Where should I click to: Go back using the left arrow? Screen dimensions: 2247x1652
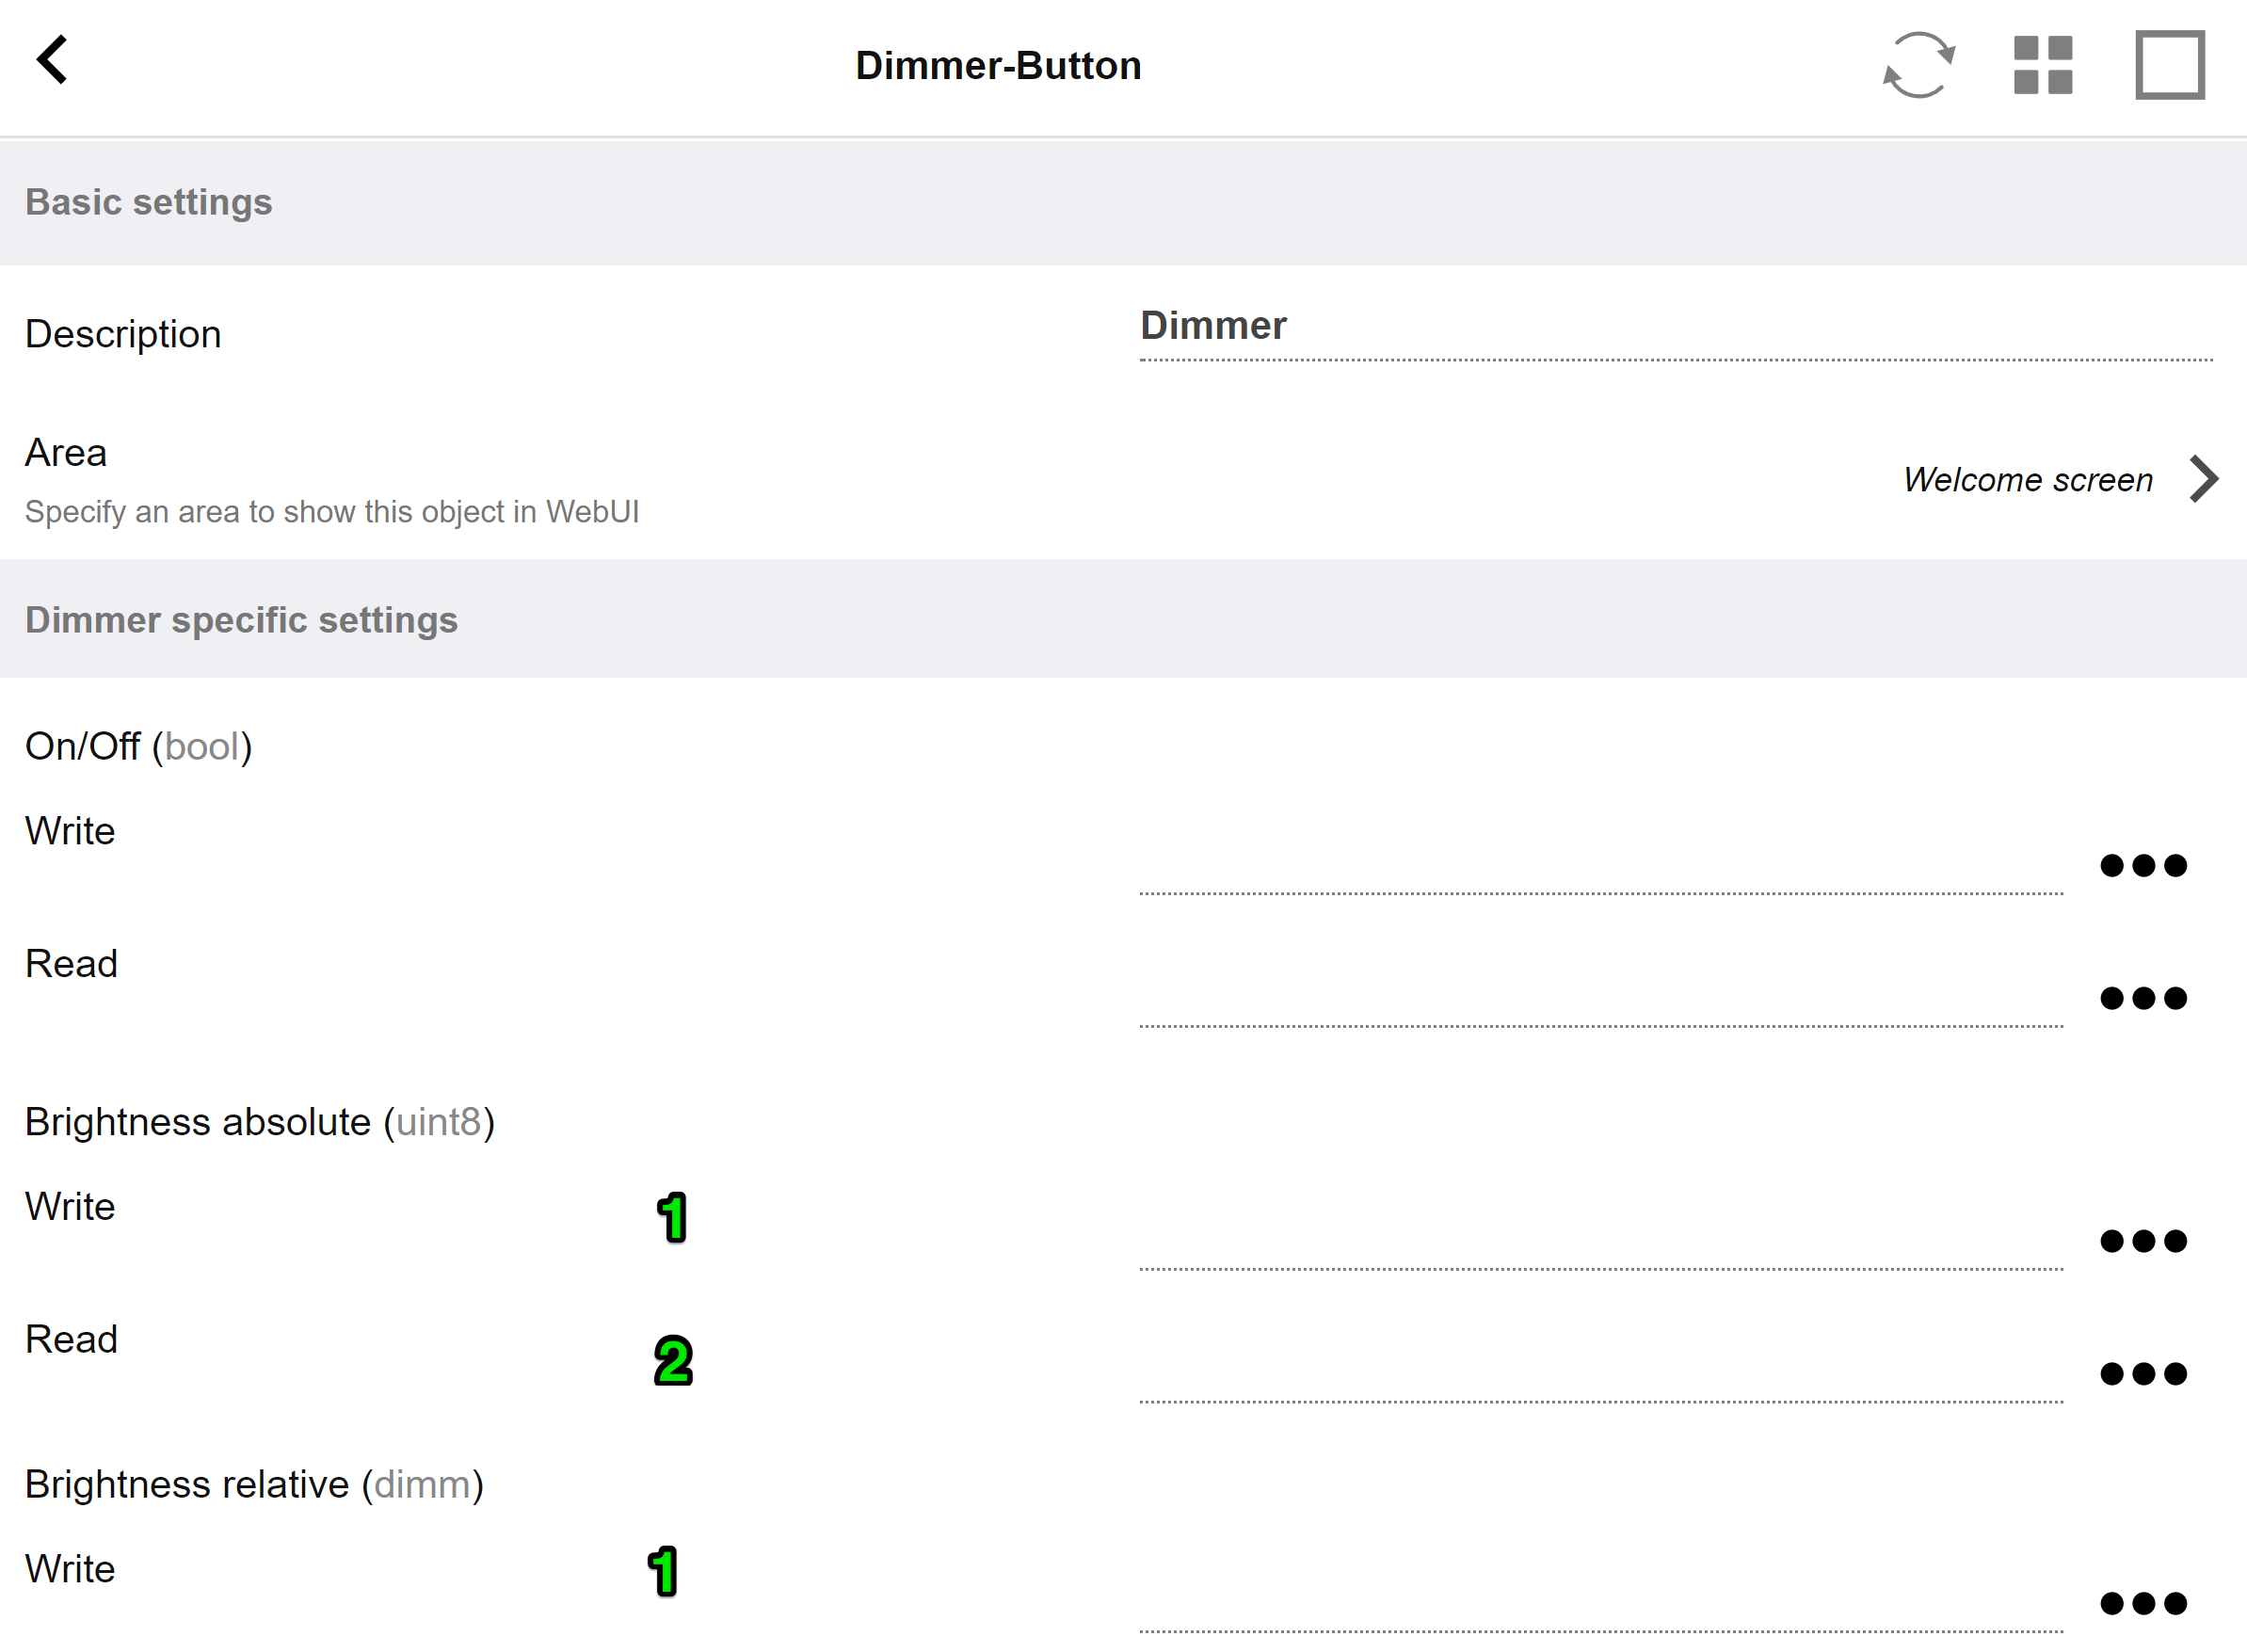coord(52,60)
